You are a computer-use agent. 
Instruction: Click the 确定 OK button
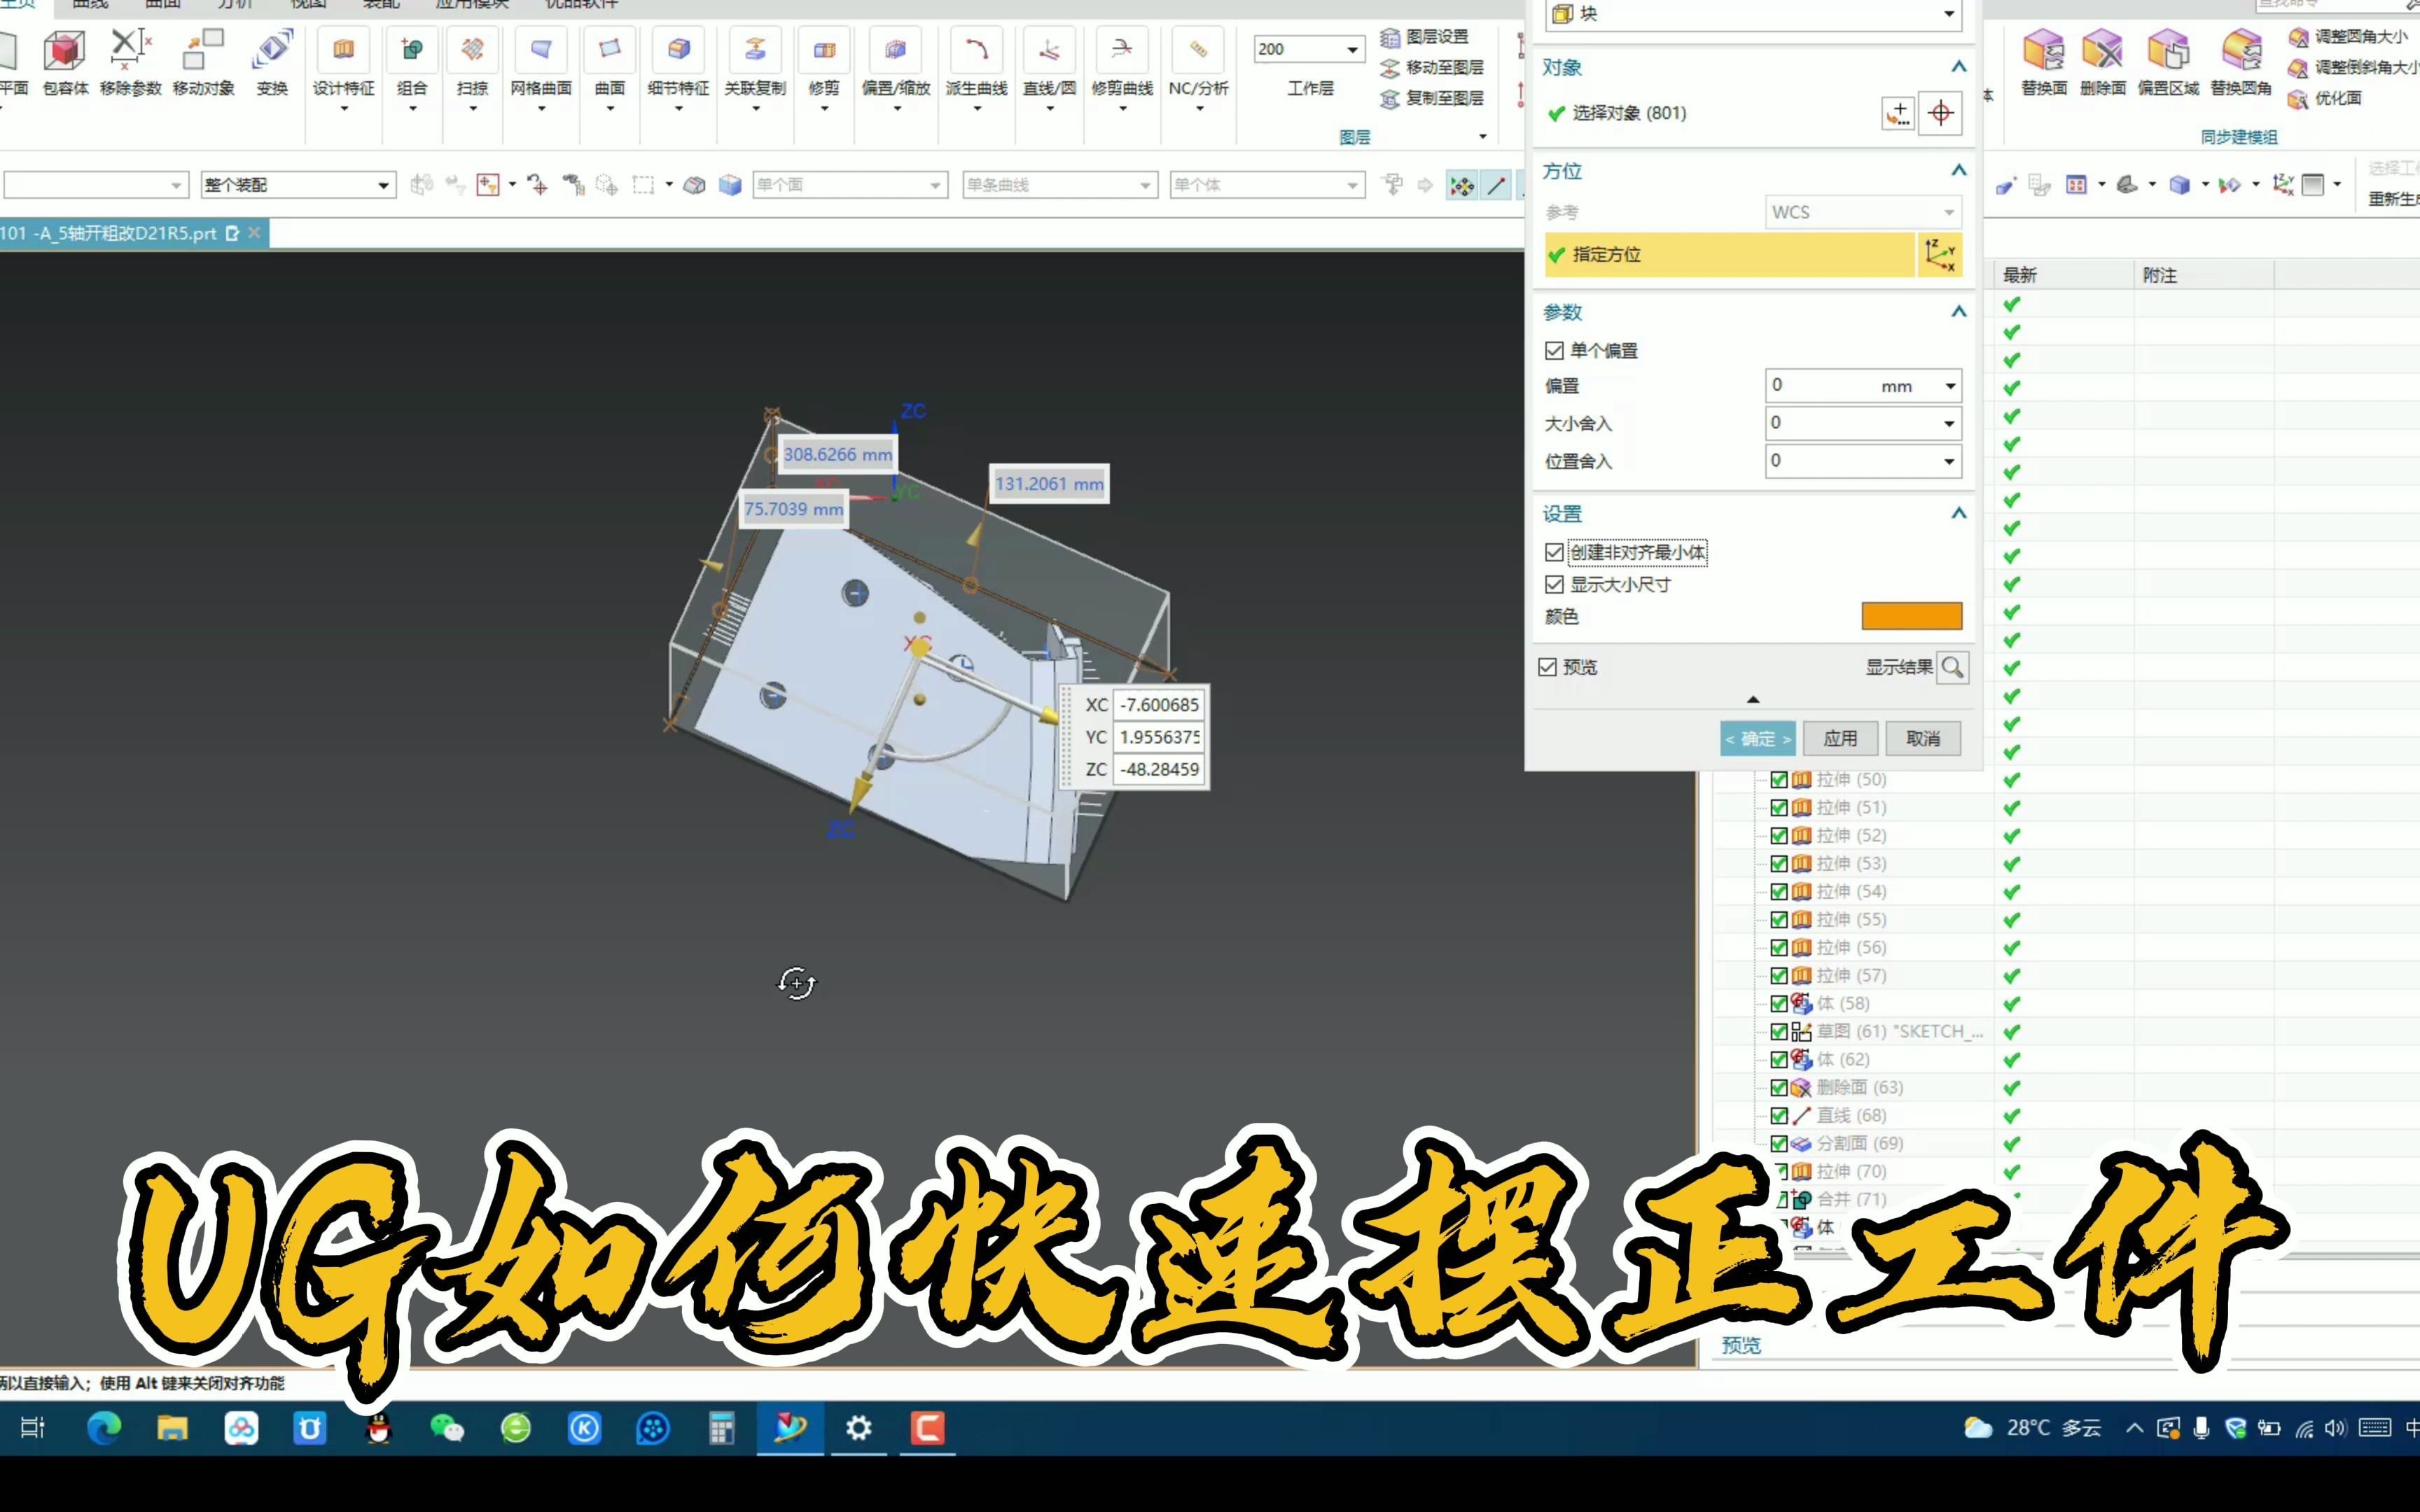[1757, 739]
